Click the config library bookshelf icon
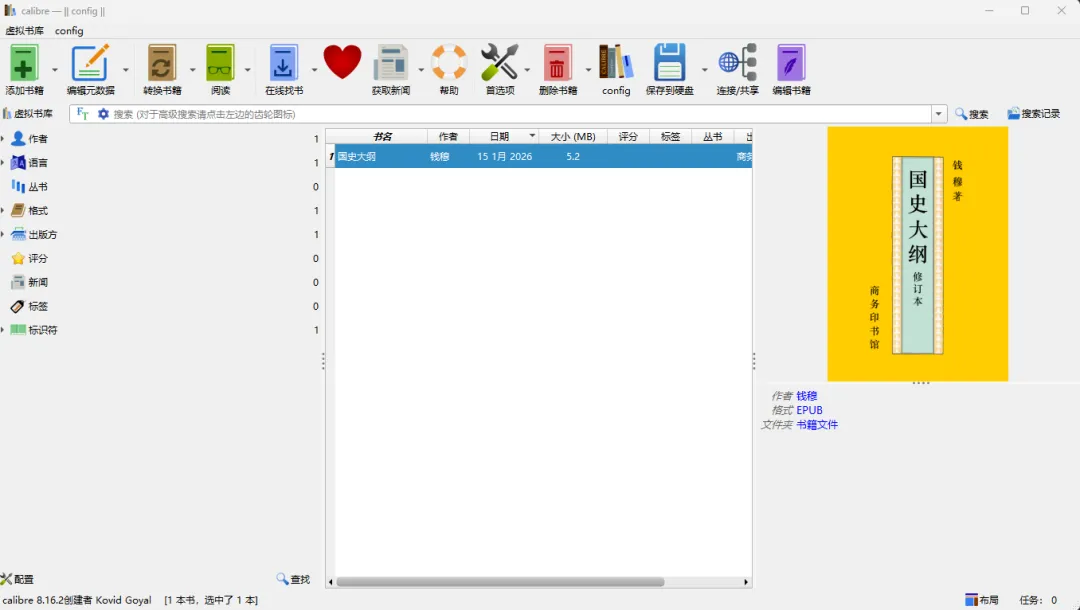Viewport: 1080px width, 610px height. pos(616,63)
